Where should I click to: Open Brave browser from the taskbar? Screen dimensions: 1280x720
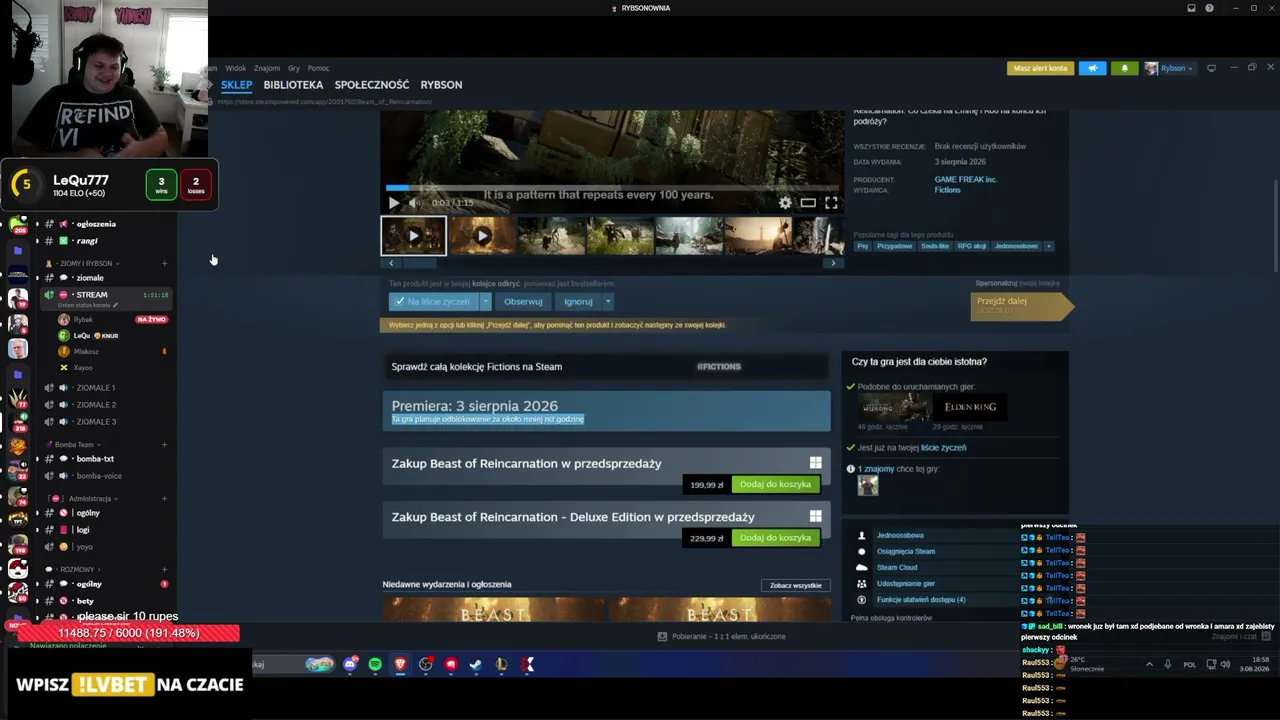400,664
